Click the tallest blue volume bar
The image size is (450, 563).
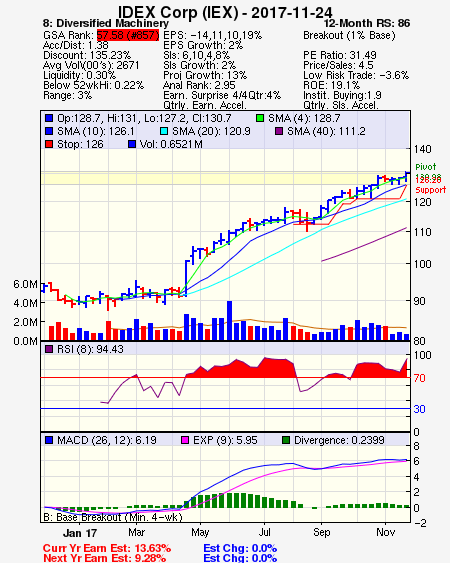point(229,320)
